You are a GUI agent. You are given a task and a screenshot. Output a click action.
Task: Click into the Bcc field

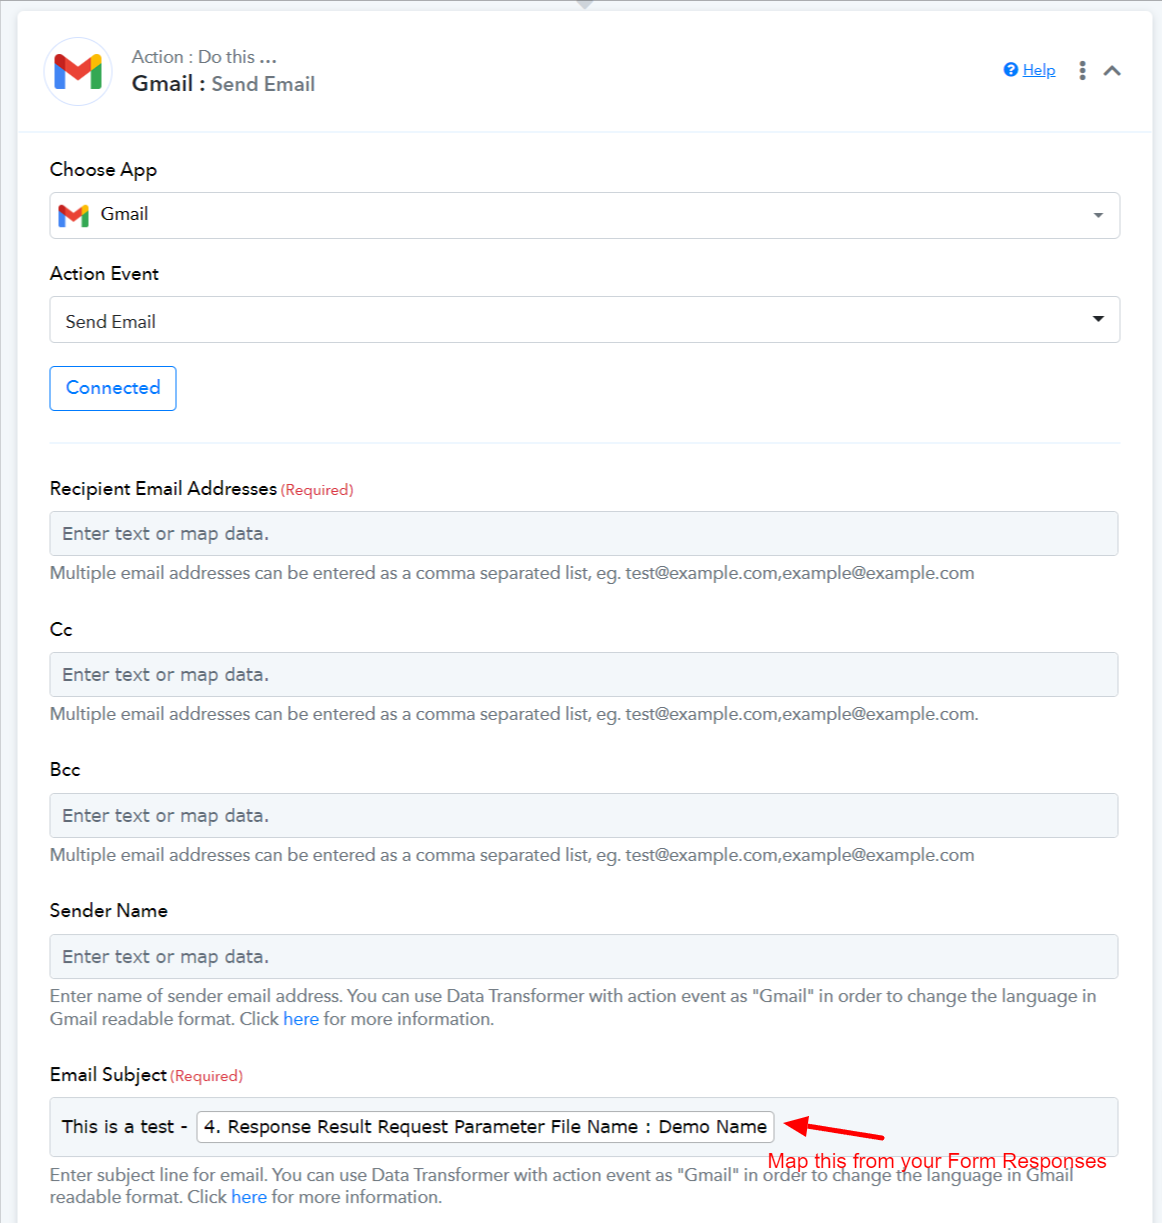(584, 816)
